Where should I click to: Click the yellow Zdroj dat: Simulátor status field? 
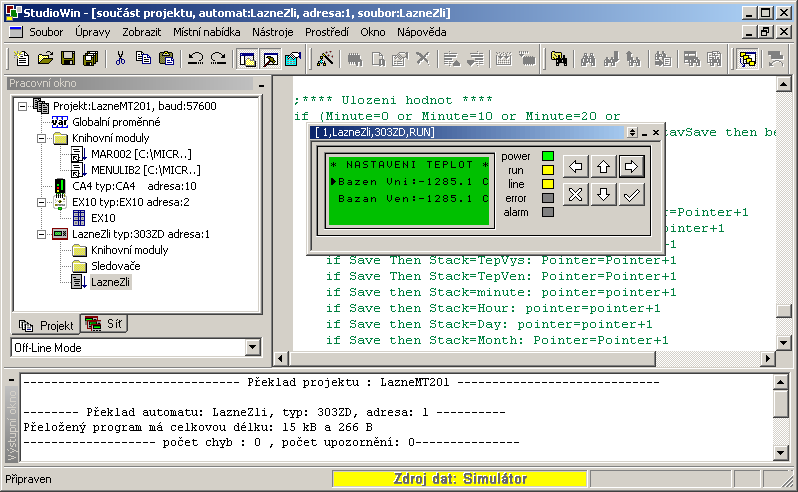(x=460, y=479)
